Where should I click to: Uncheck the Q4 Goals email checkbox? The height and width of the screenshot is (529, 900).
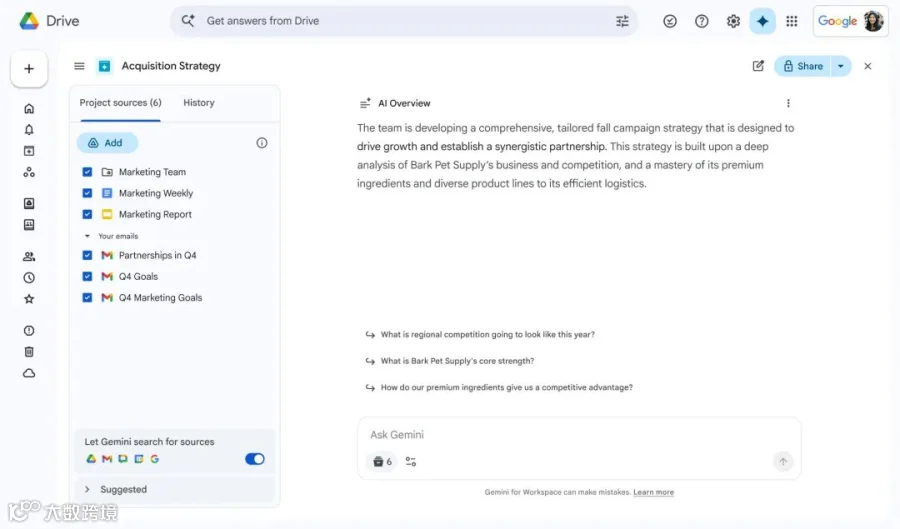click(x=87, y=276)
